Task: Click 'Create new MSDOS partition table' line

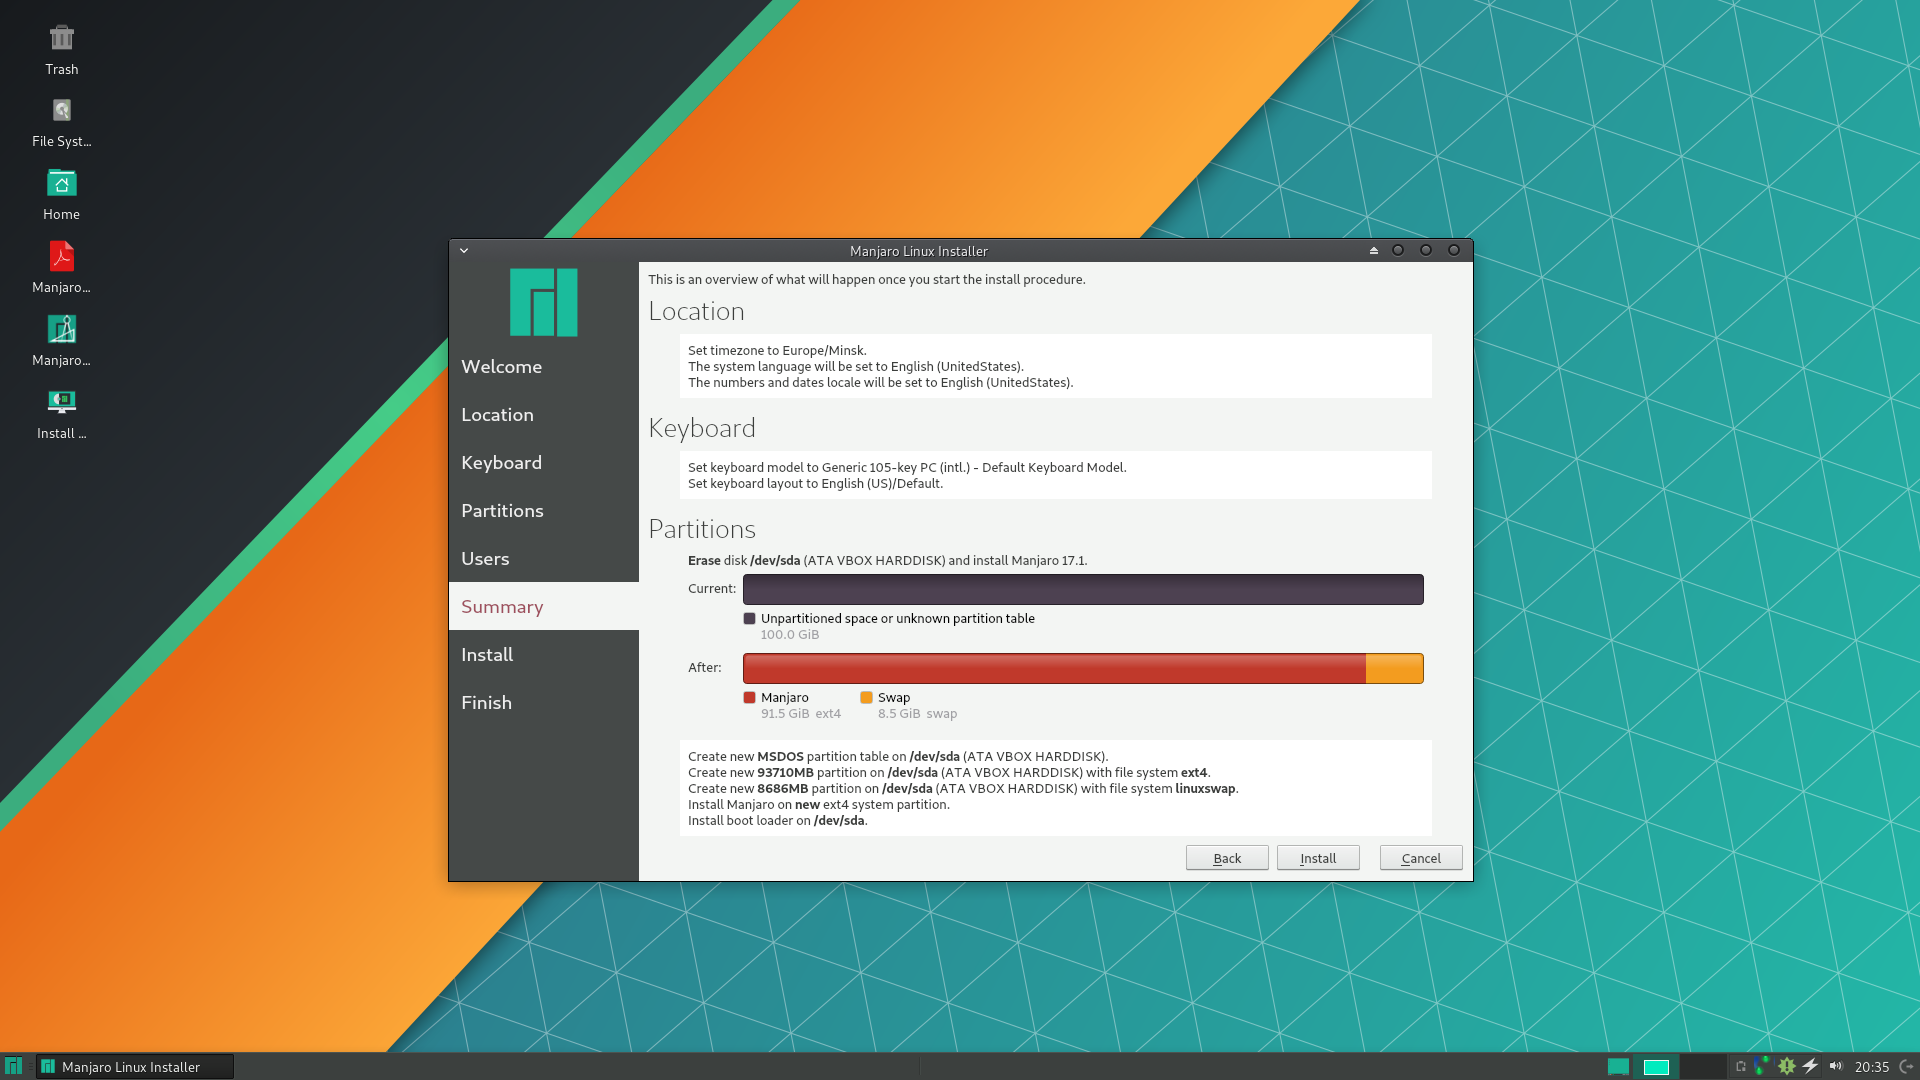Action: click(898, 757)
